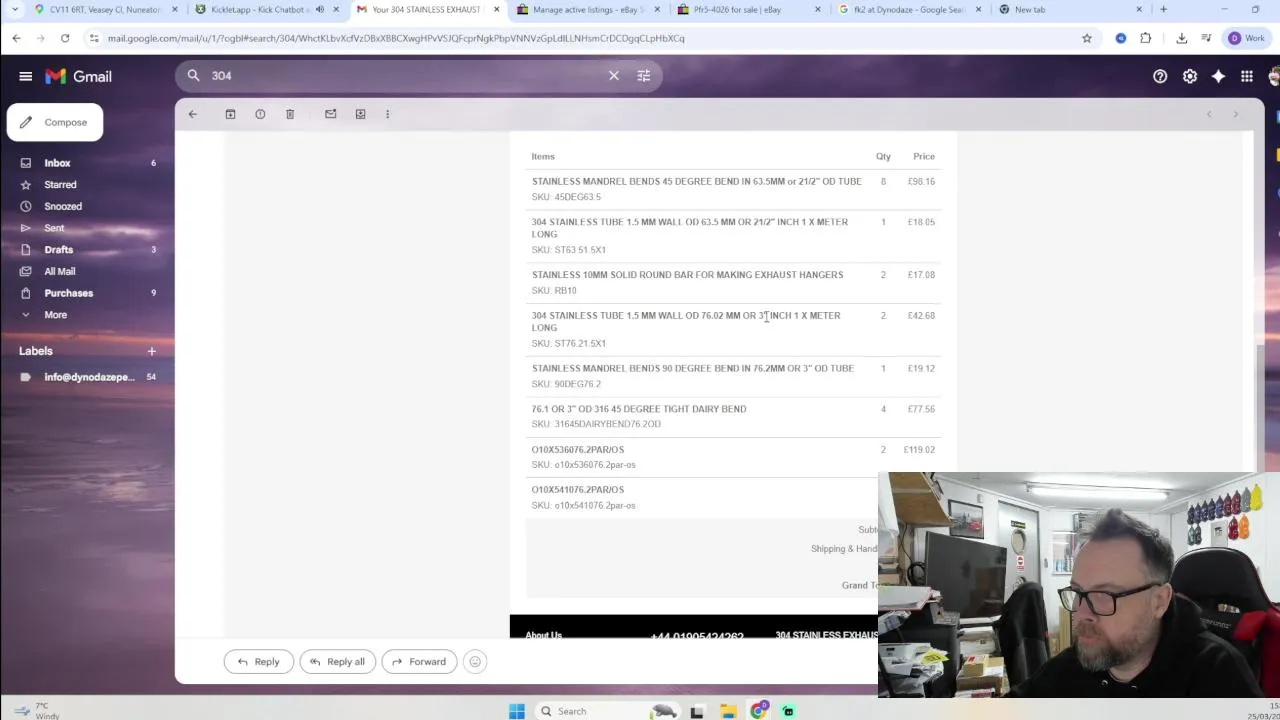Open the tab search dropdown arrow
Viewport: 1280px width, 720px height.
[15, 10]
